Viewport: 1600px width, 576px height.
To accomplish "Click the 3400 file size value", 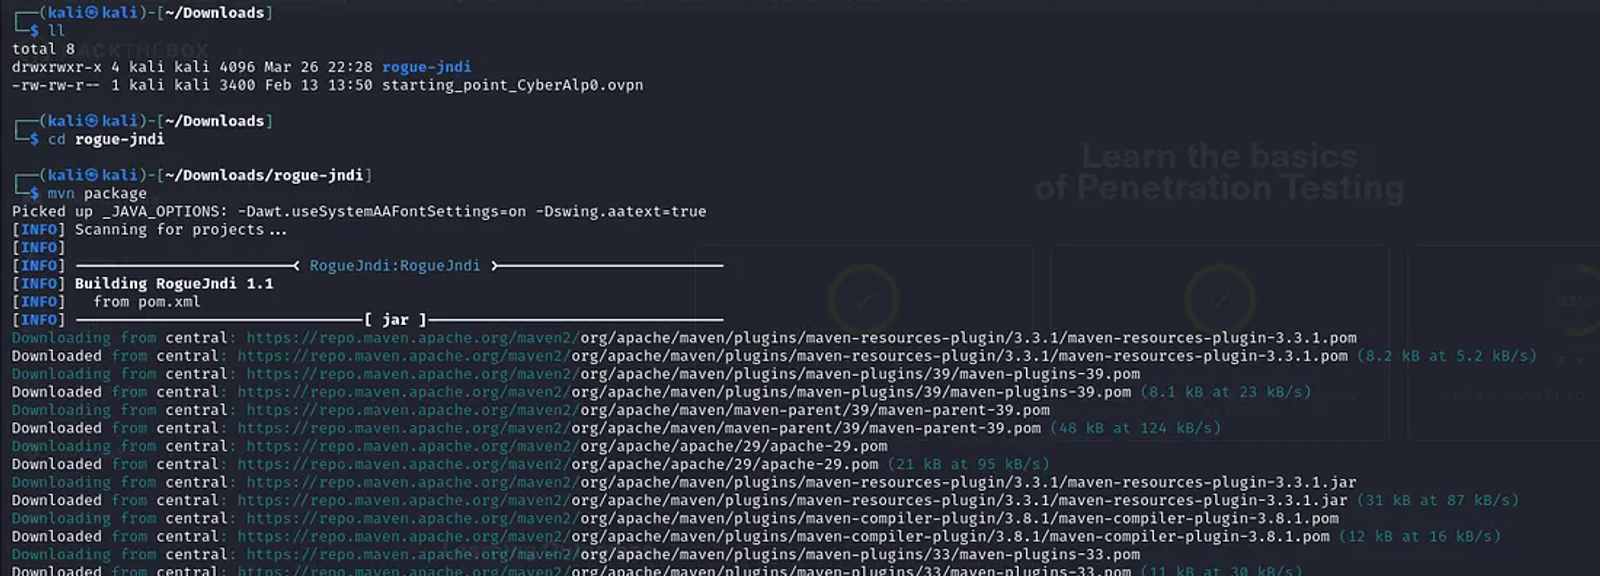I will click(x=237, y=85).
